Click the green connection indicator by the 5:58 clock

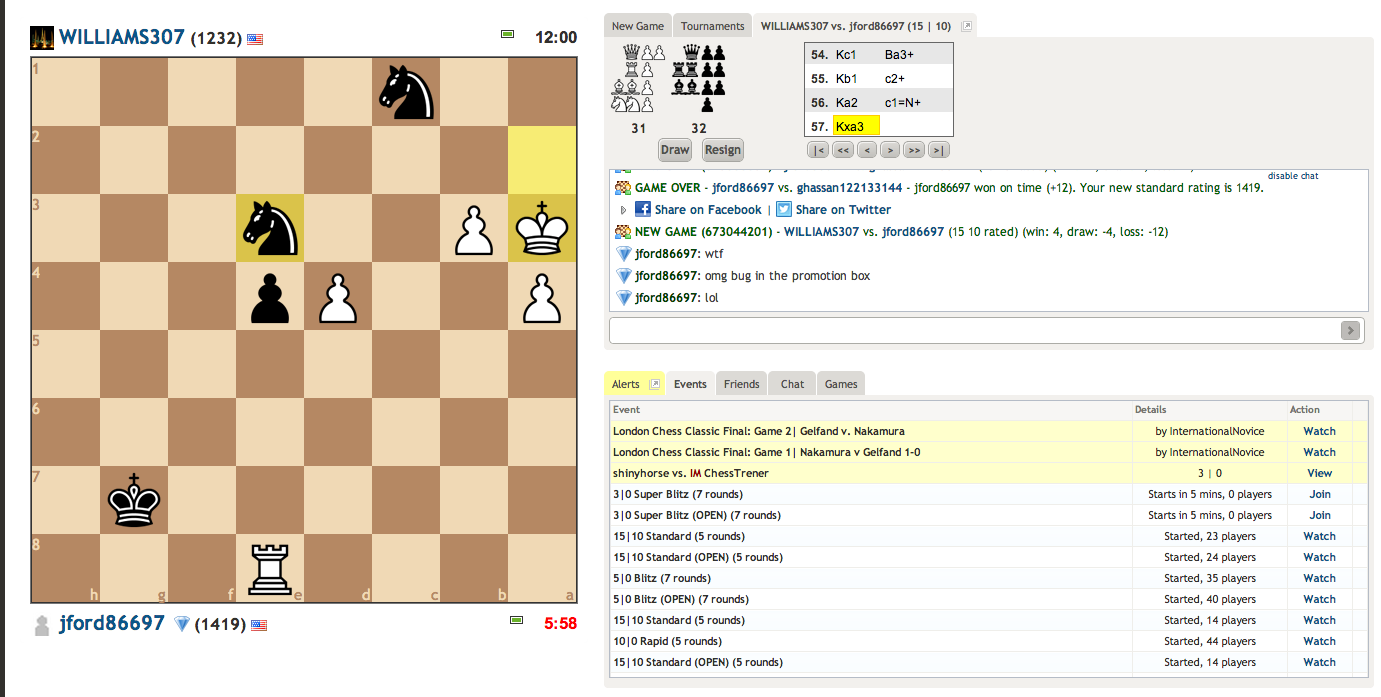516,621
